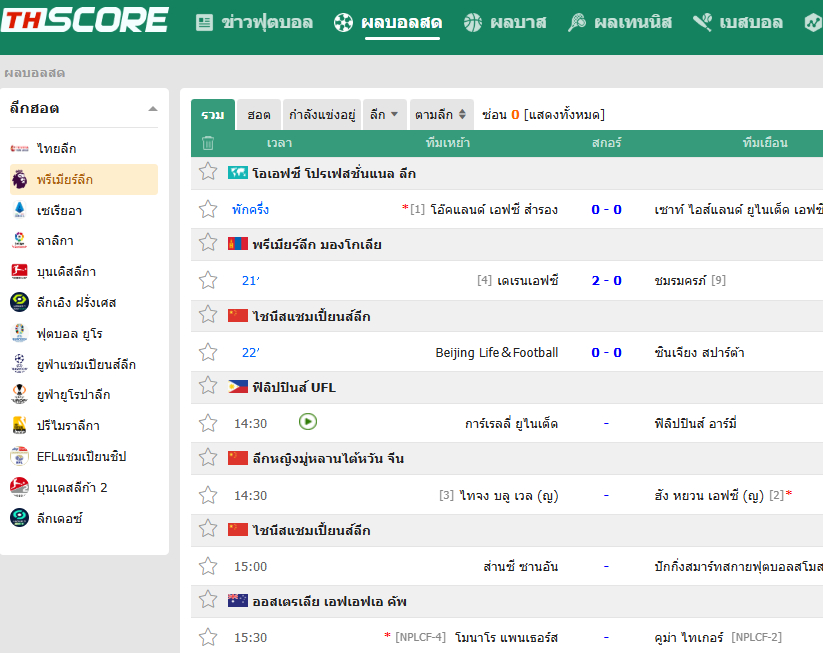Star the 15:30 โมนาโร แพนเธอร์ส match

click(x=208, y=637)
